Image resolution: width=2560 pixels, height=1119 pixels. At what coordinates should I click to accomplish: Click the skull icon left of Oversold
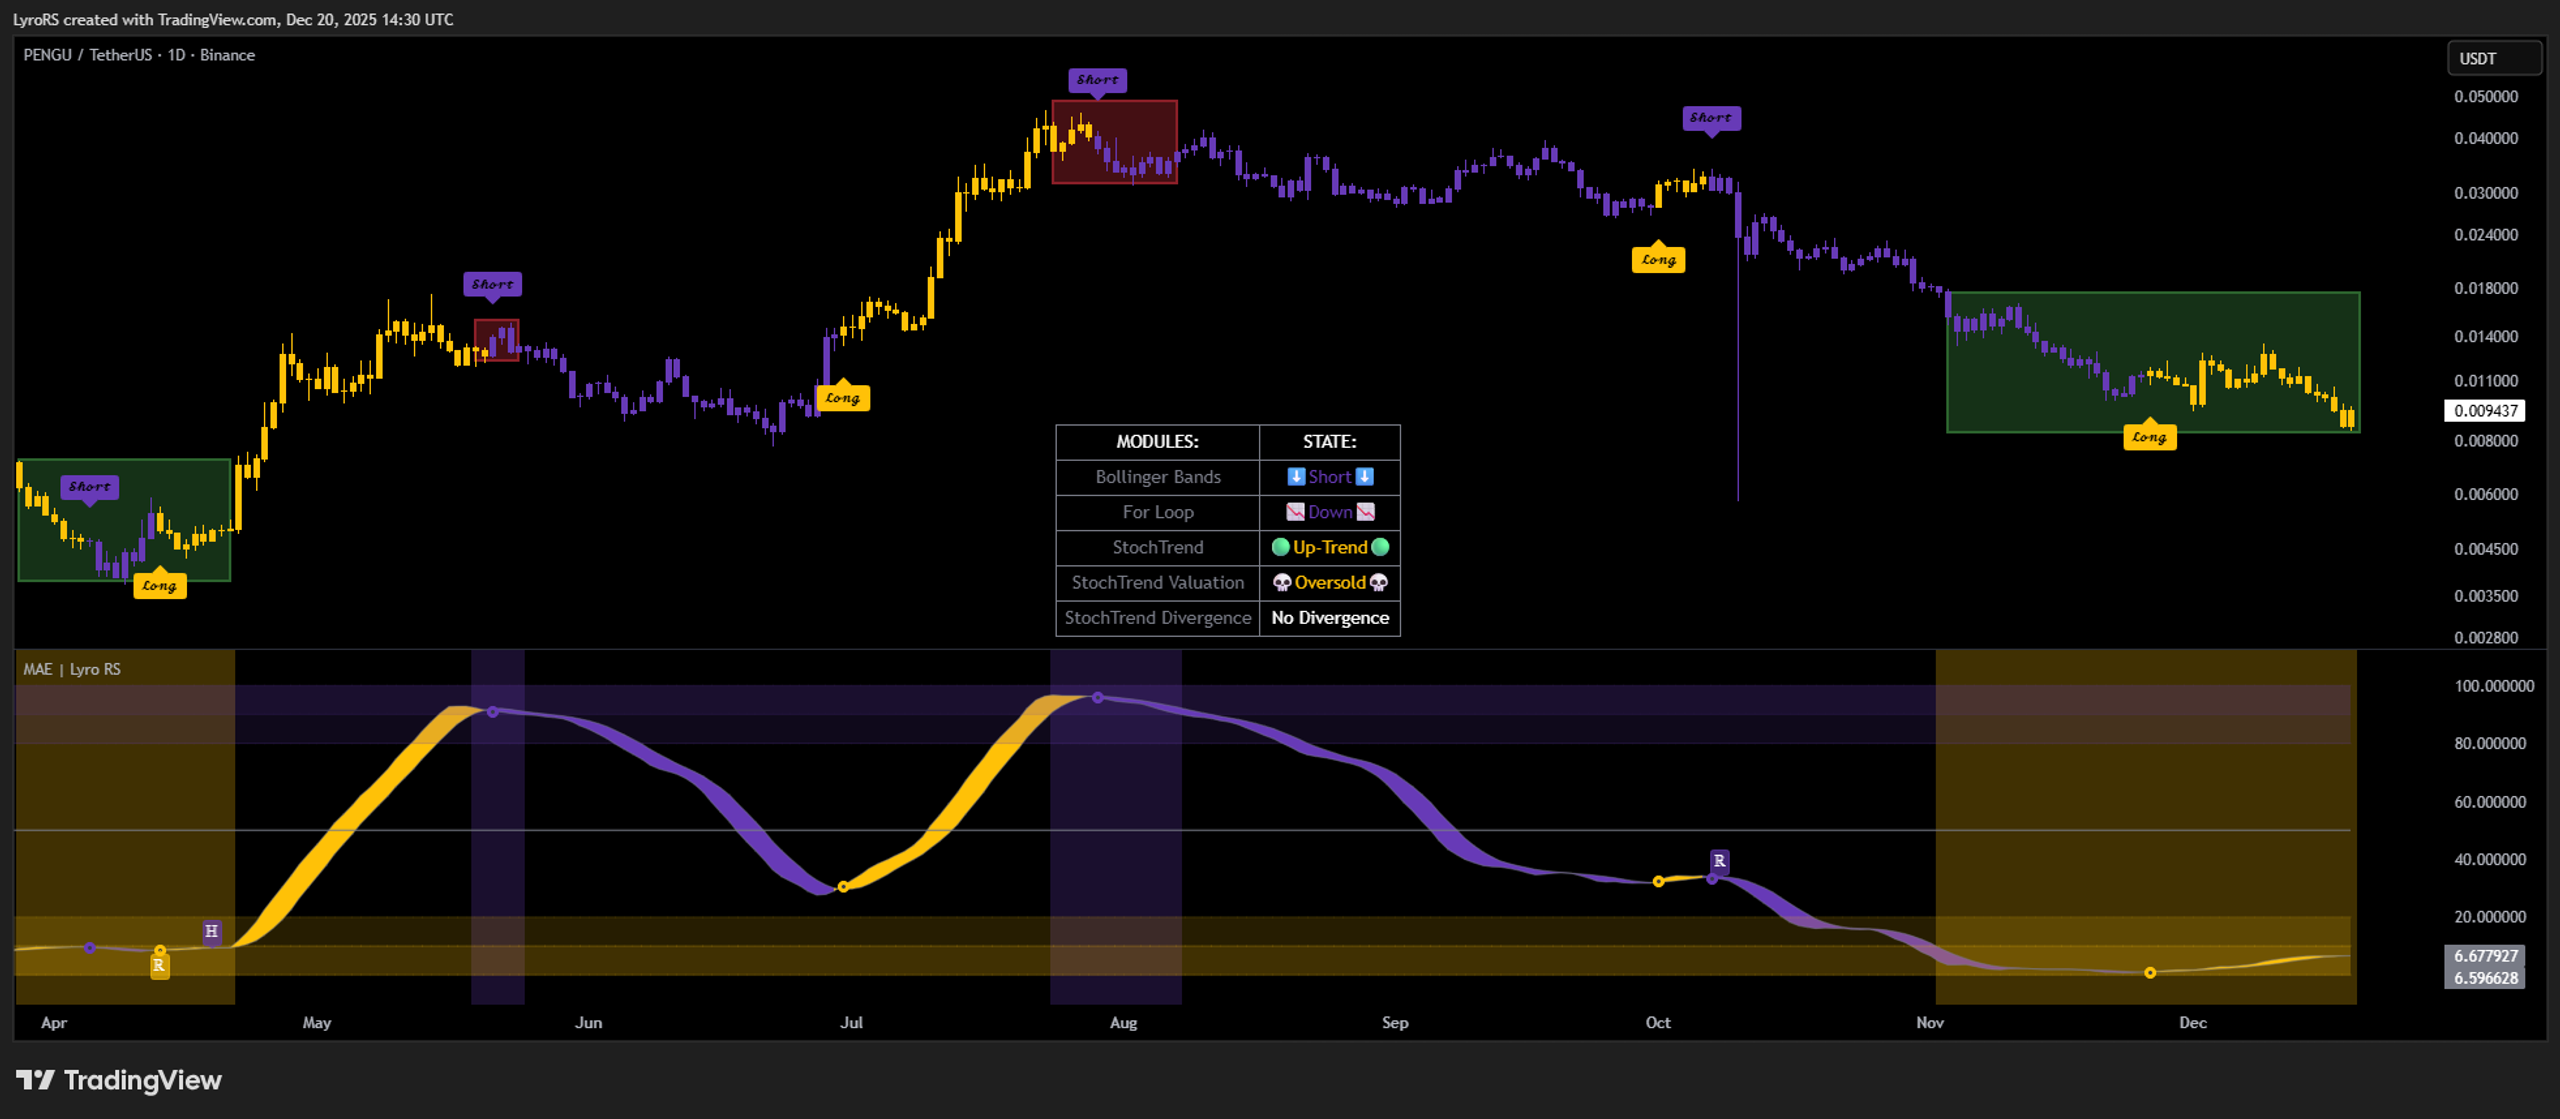1282,583
